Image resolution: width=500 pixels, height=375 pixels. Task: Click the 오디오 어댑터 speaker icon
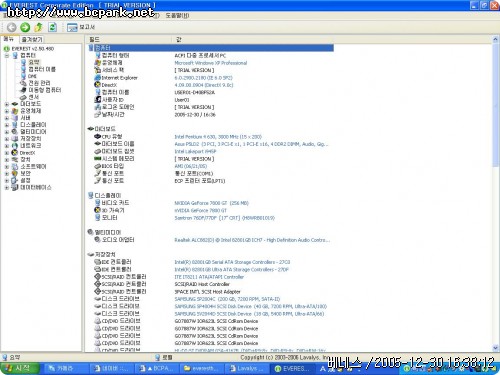tap(97, 240)
